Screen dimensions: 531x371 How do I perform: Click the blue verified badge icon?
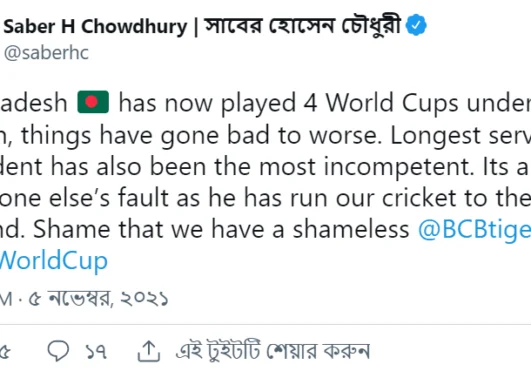(x=416, y=25)
